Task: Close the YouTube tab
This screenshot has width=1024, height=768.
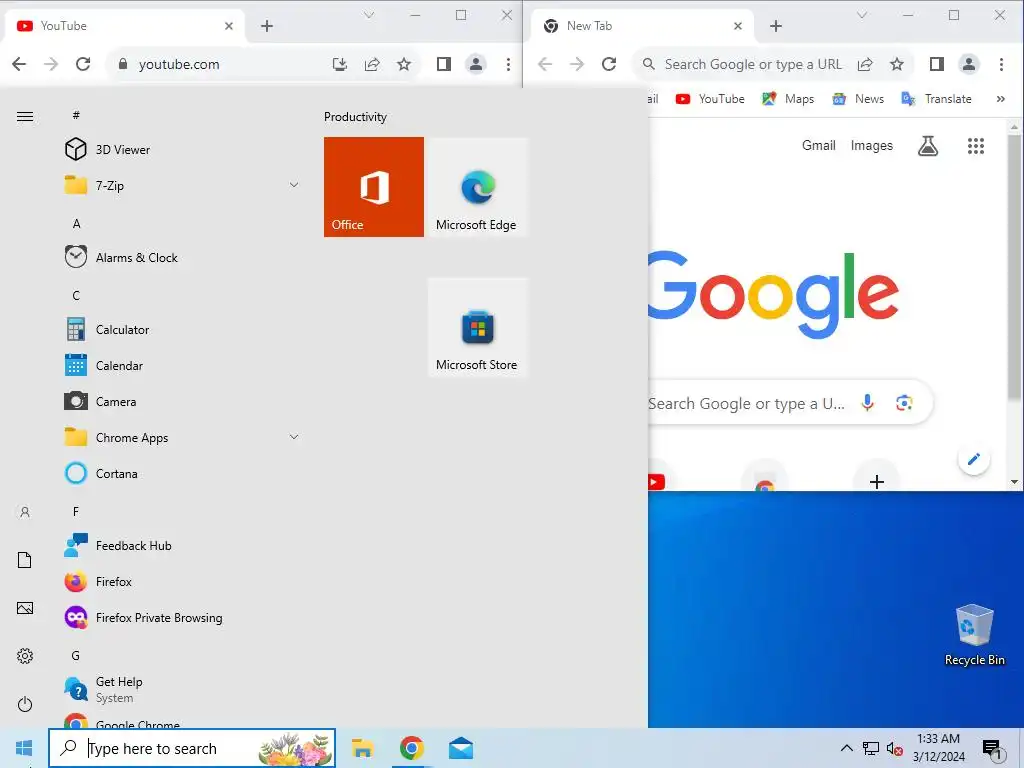Action: (x=229, y=26)
